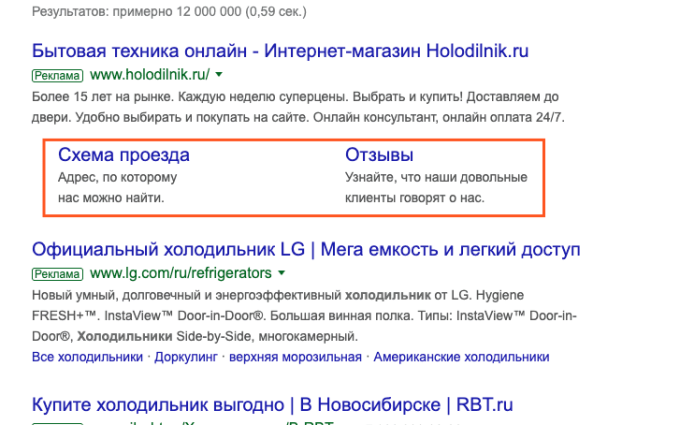Click the www.lg.com/ru/refrigerators URL
Viewport: 680px width, 425px height.
[180, 273]
